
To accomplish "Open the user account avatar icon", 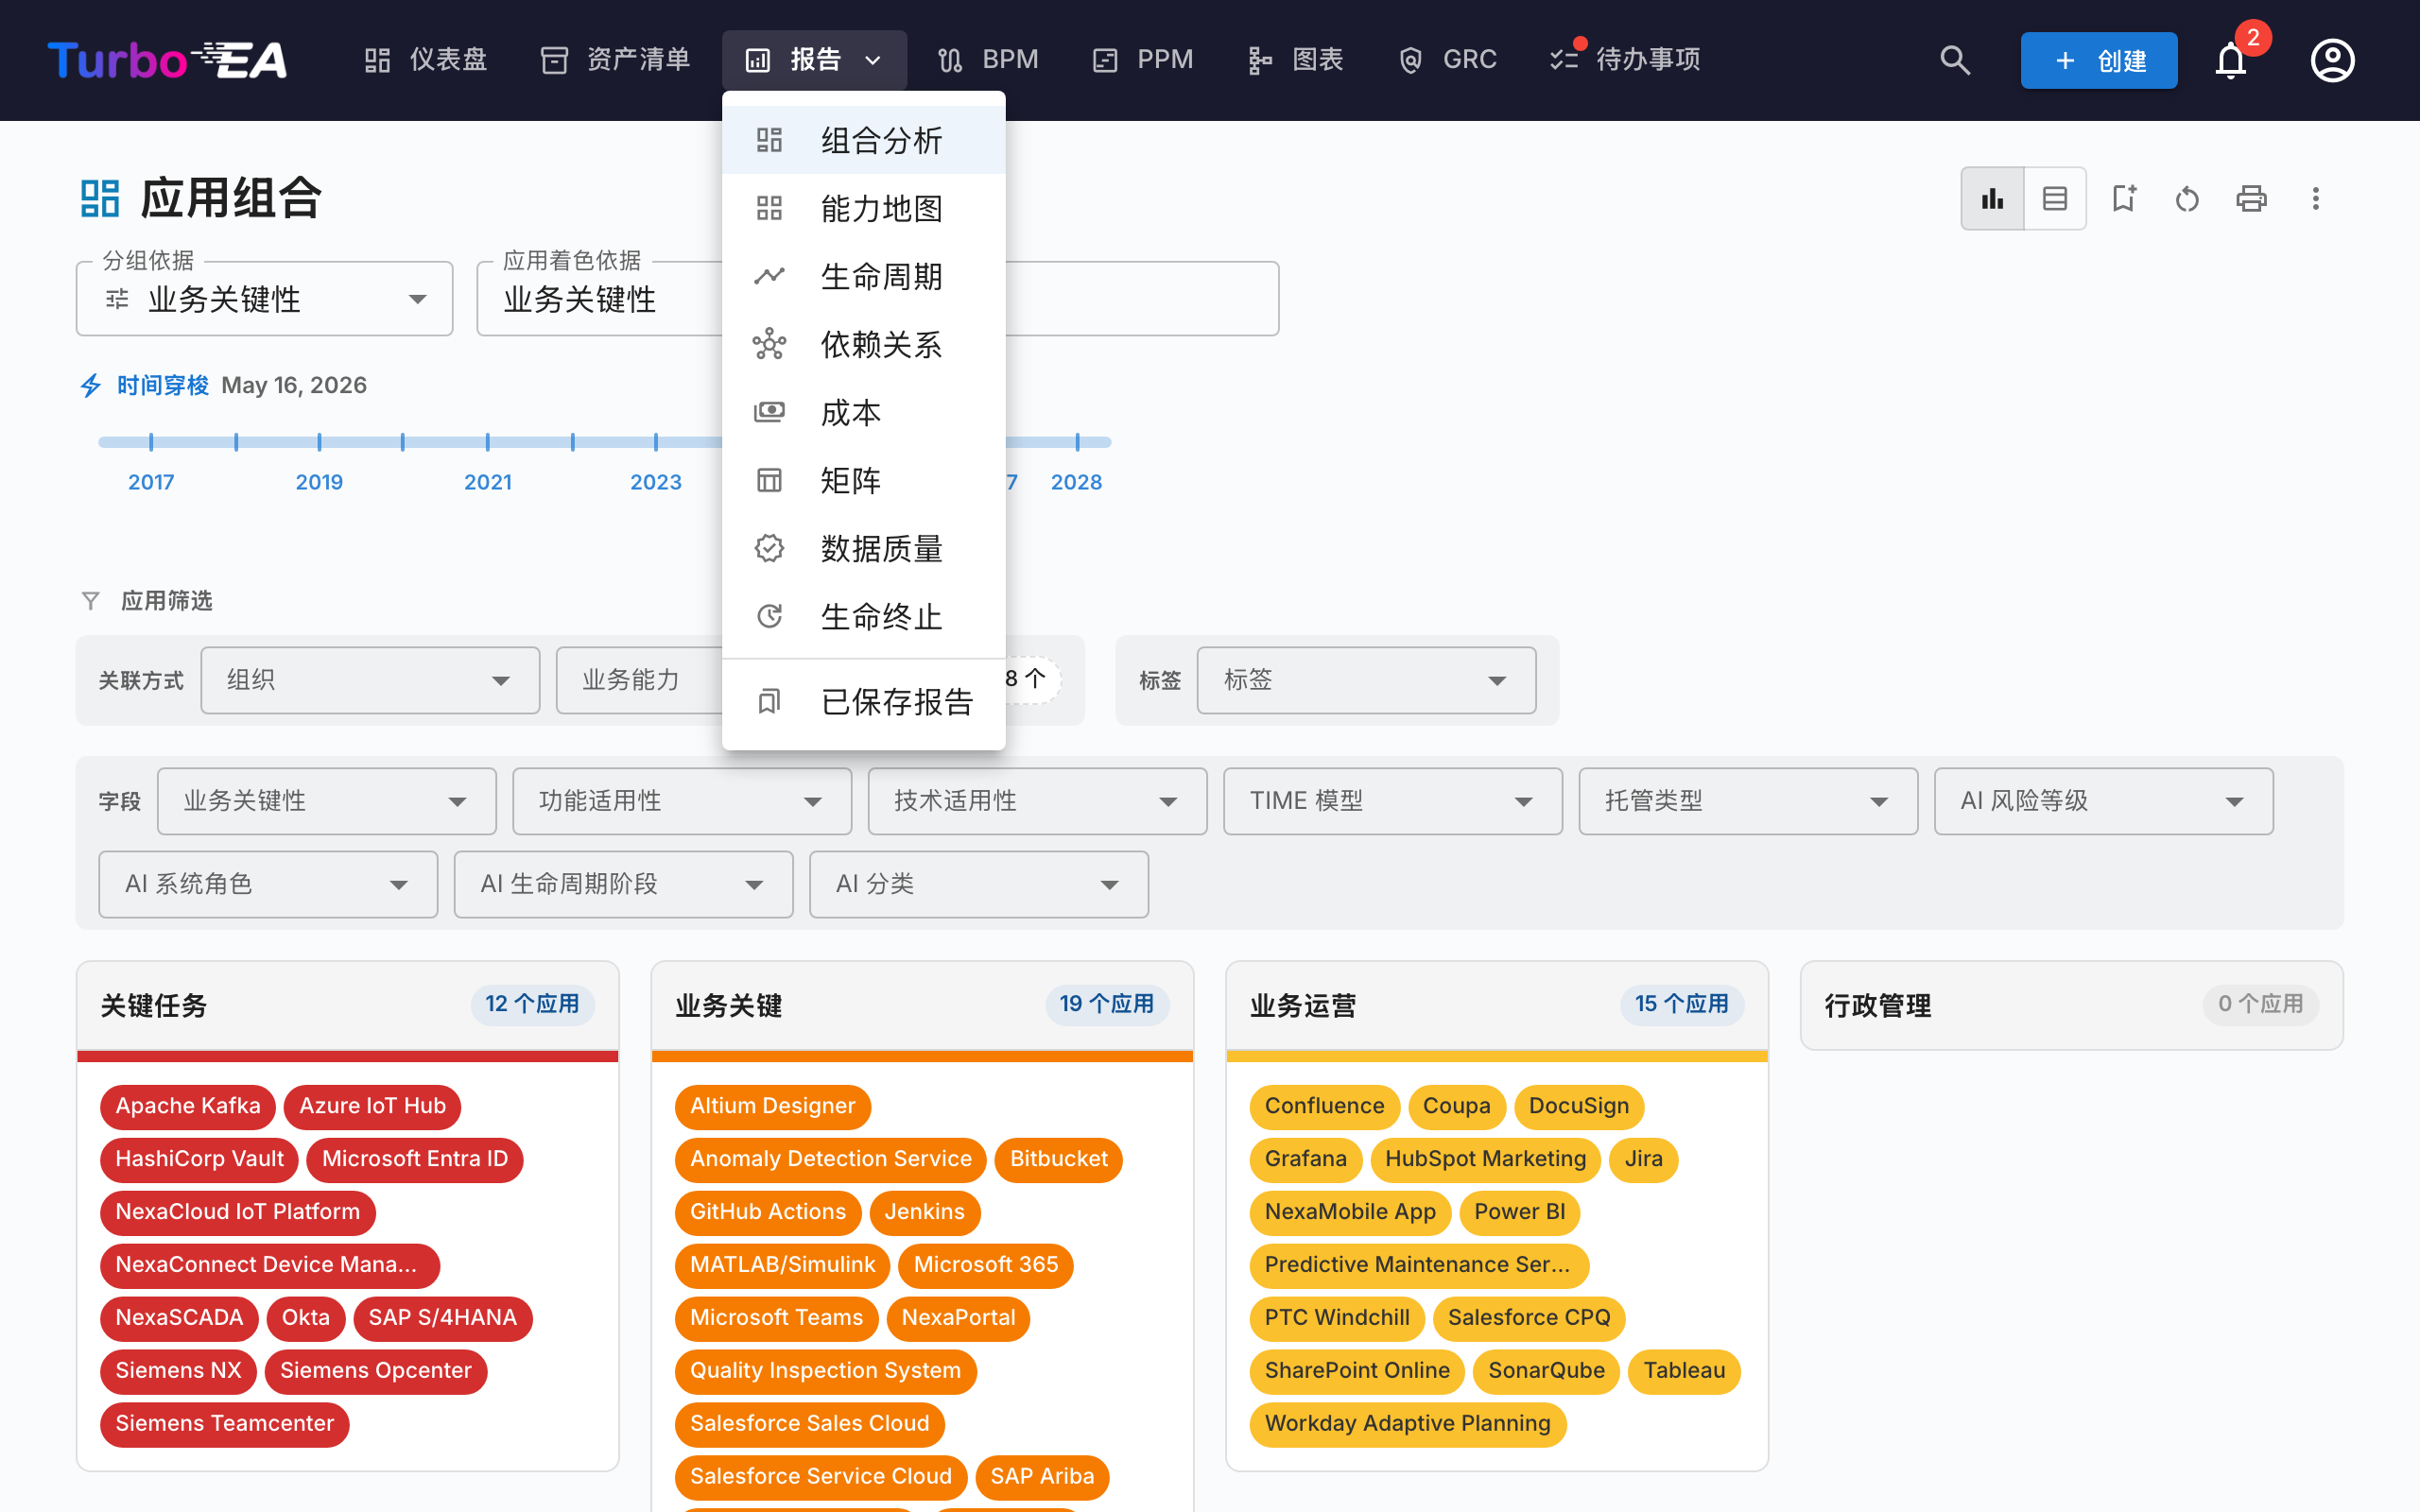I will click(x=2332, y=60).
